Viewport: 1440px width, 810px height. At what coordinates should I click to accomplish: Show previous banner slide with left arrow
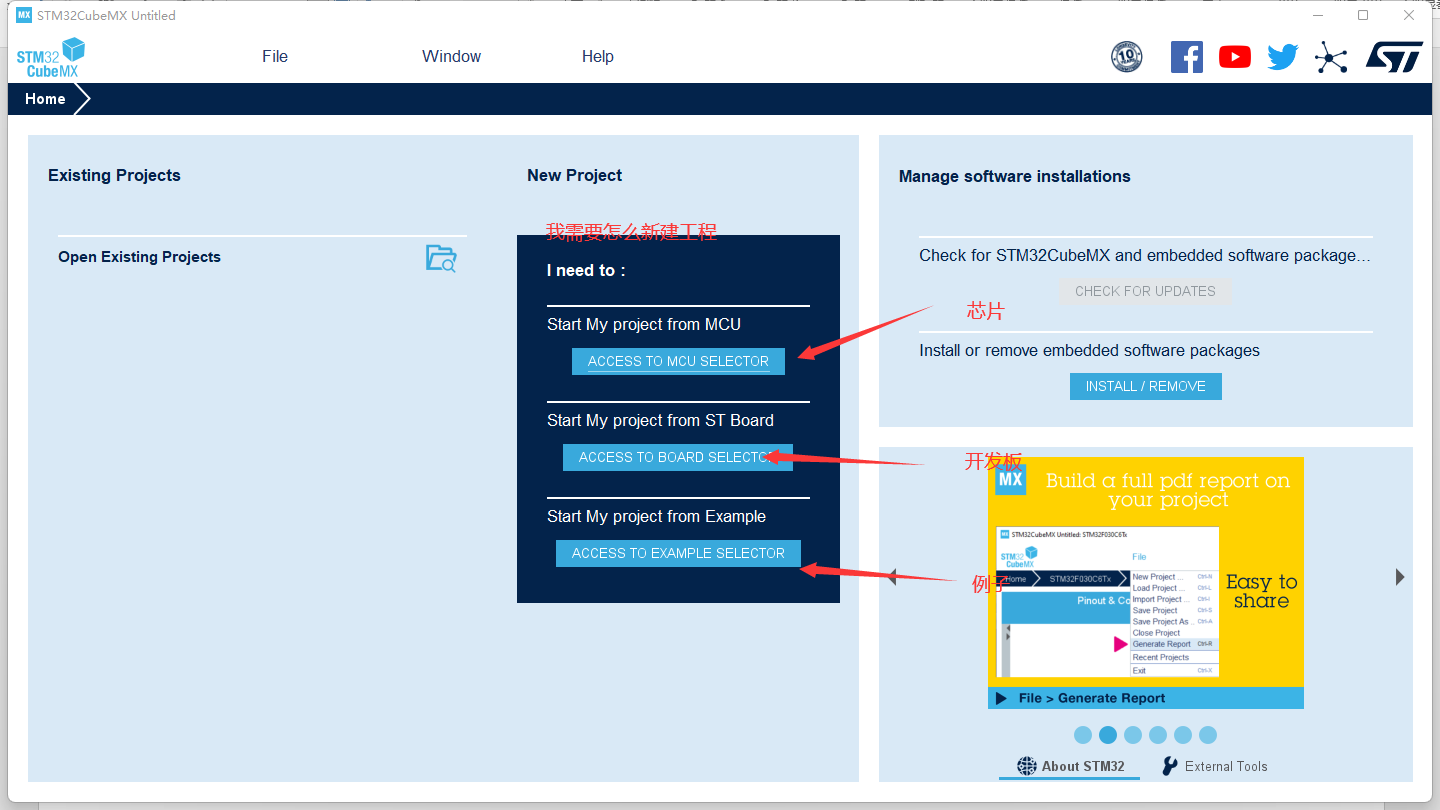point(893,577)
